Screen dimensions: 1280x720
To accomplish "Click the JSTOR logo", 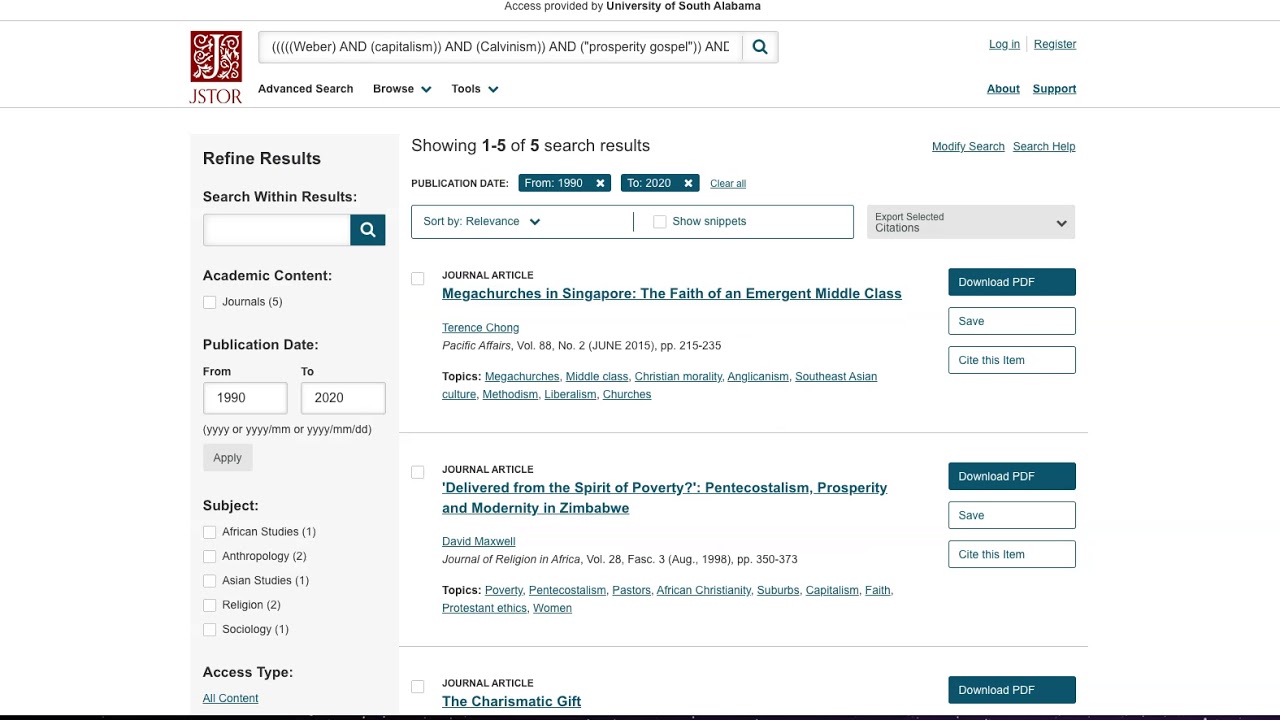I will pyautogui.click(x=216, y=67).
